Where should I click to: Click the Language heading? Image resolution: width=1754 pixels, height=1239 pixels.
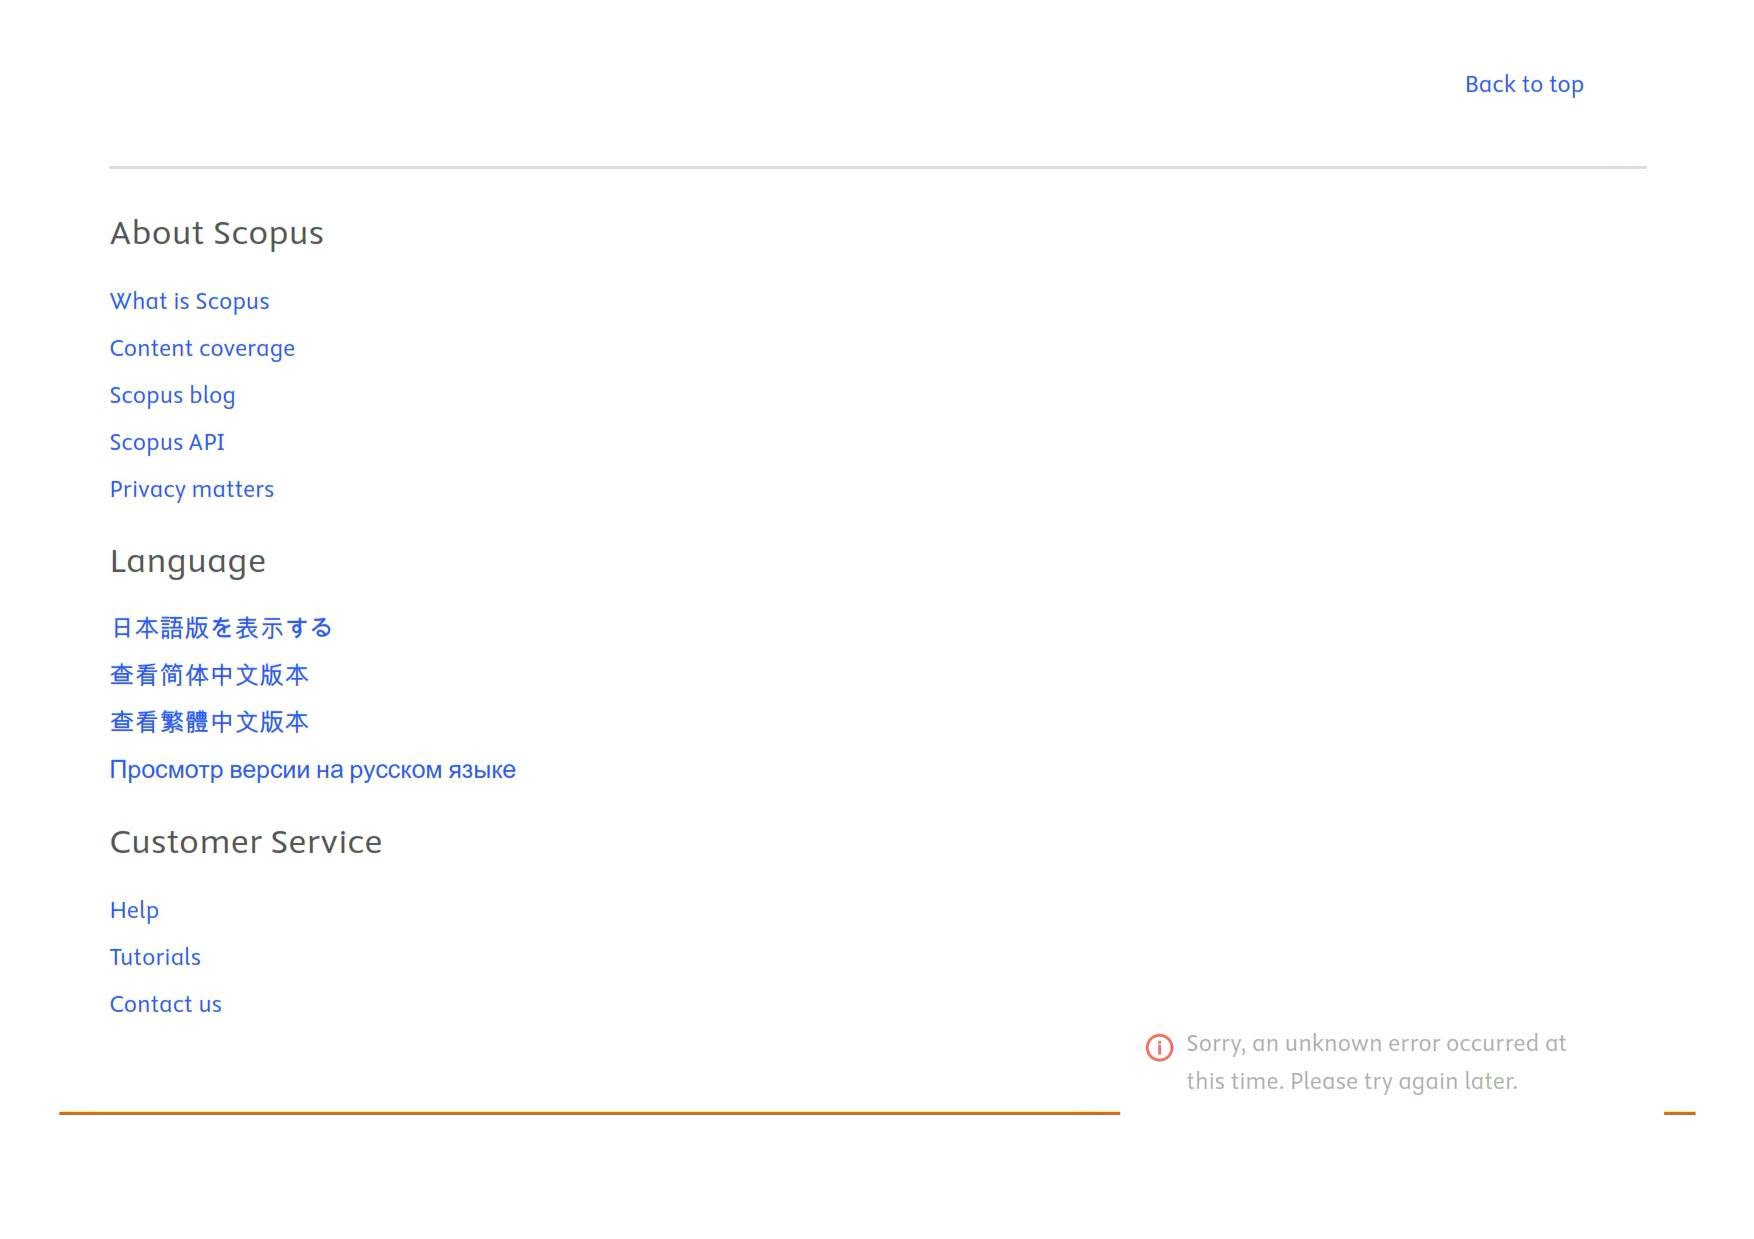coord(188,562)
